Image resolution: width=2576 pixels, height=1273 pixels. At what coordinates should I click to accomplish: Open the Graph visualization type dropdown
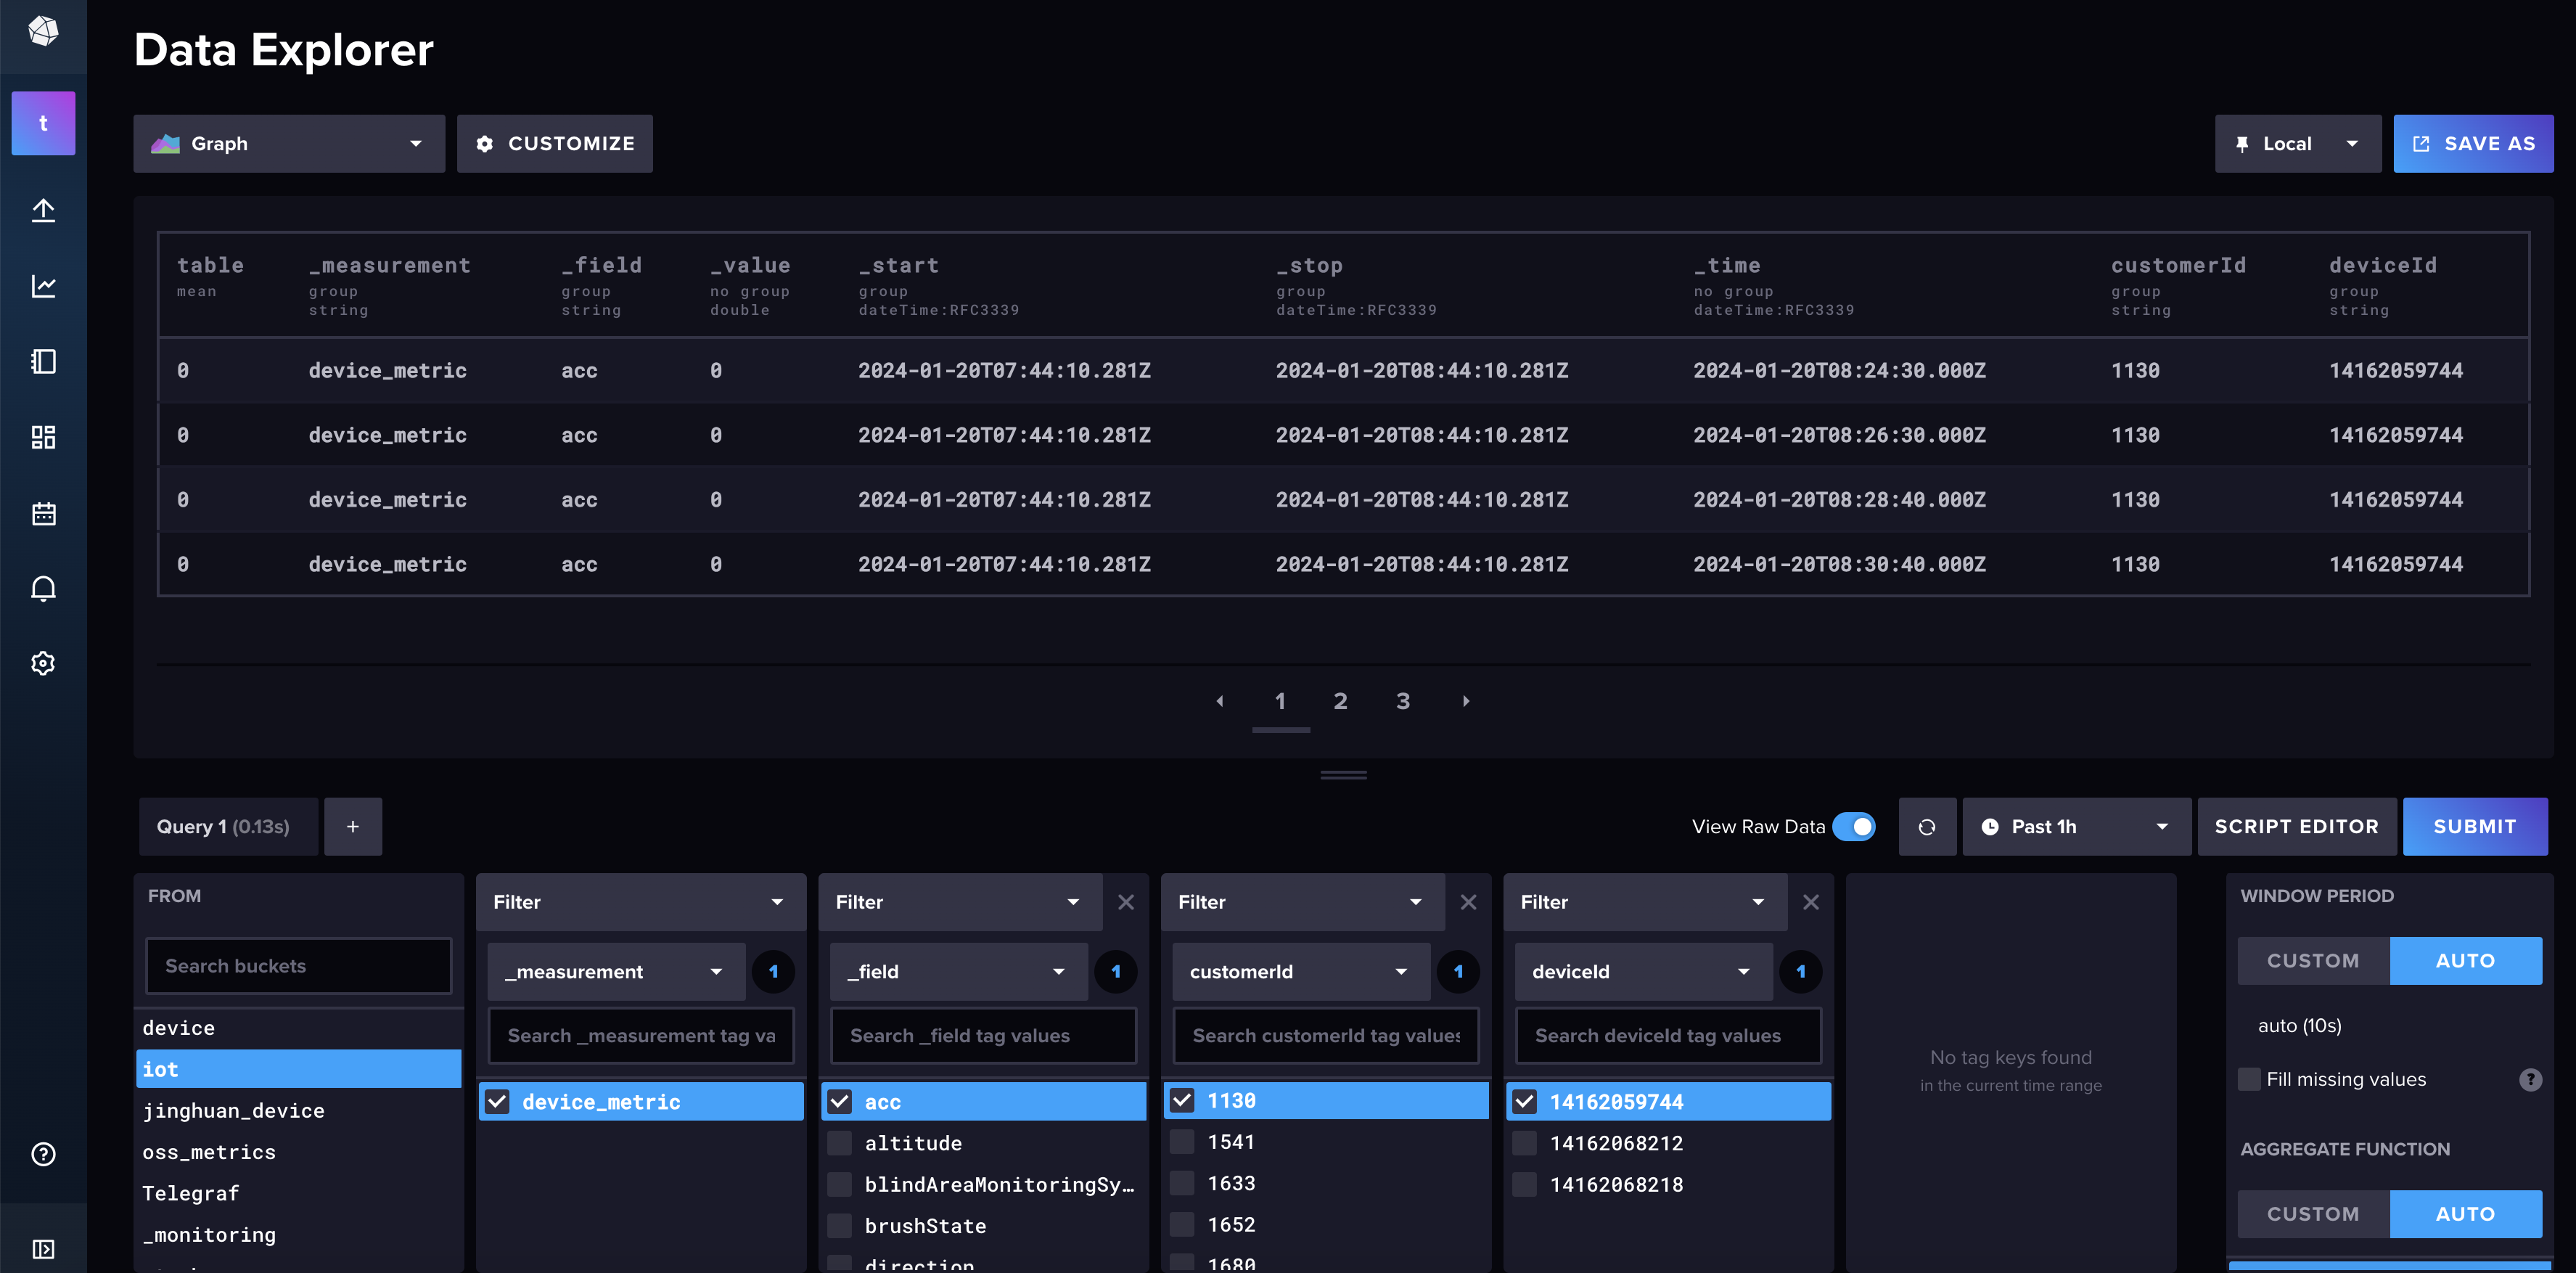(289, 144)
